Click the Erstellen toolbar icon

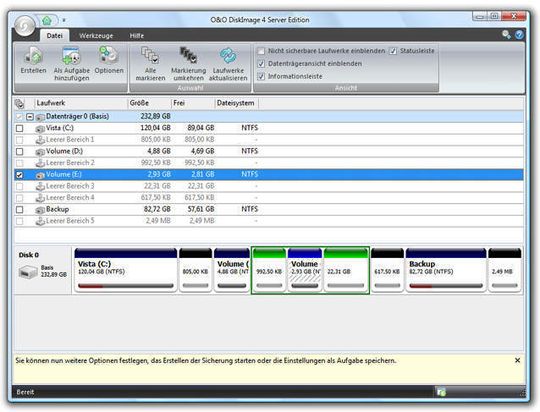33,56
